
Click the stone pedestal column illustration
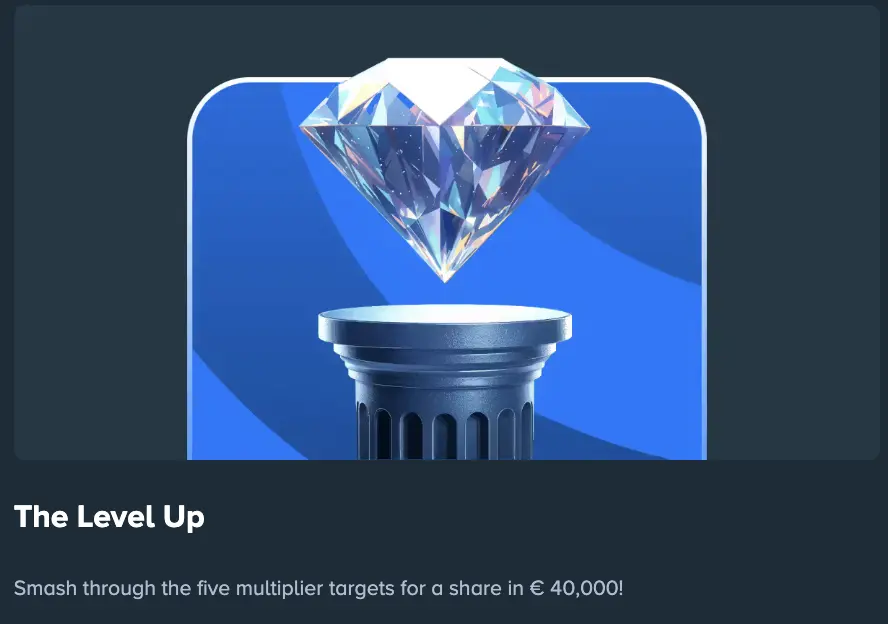(445, 382)
